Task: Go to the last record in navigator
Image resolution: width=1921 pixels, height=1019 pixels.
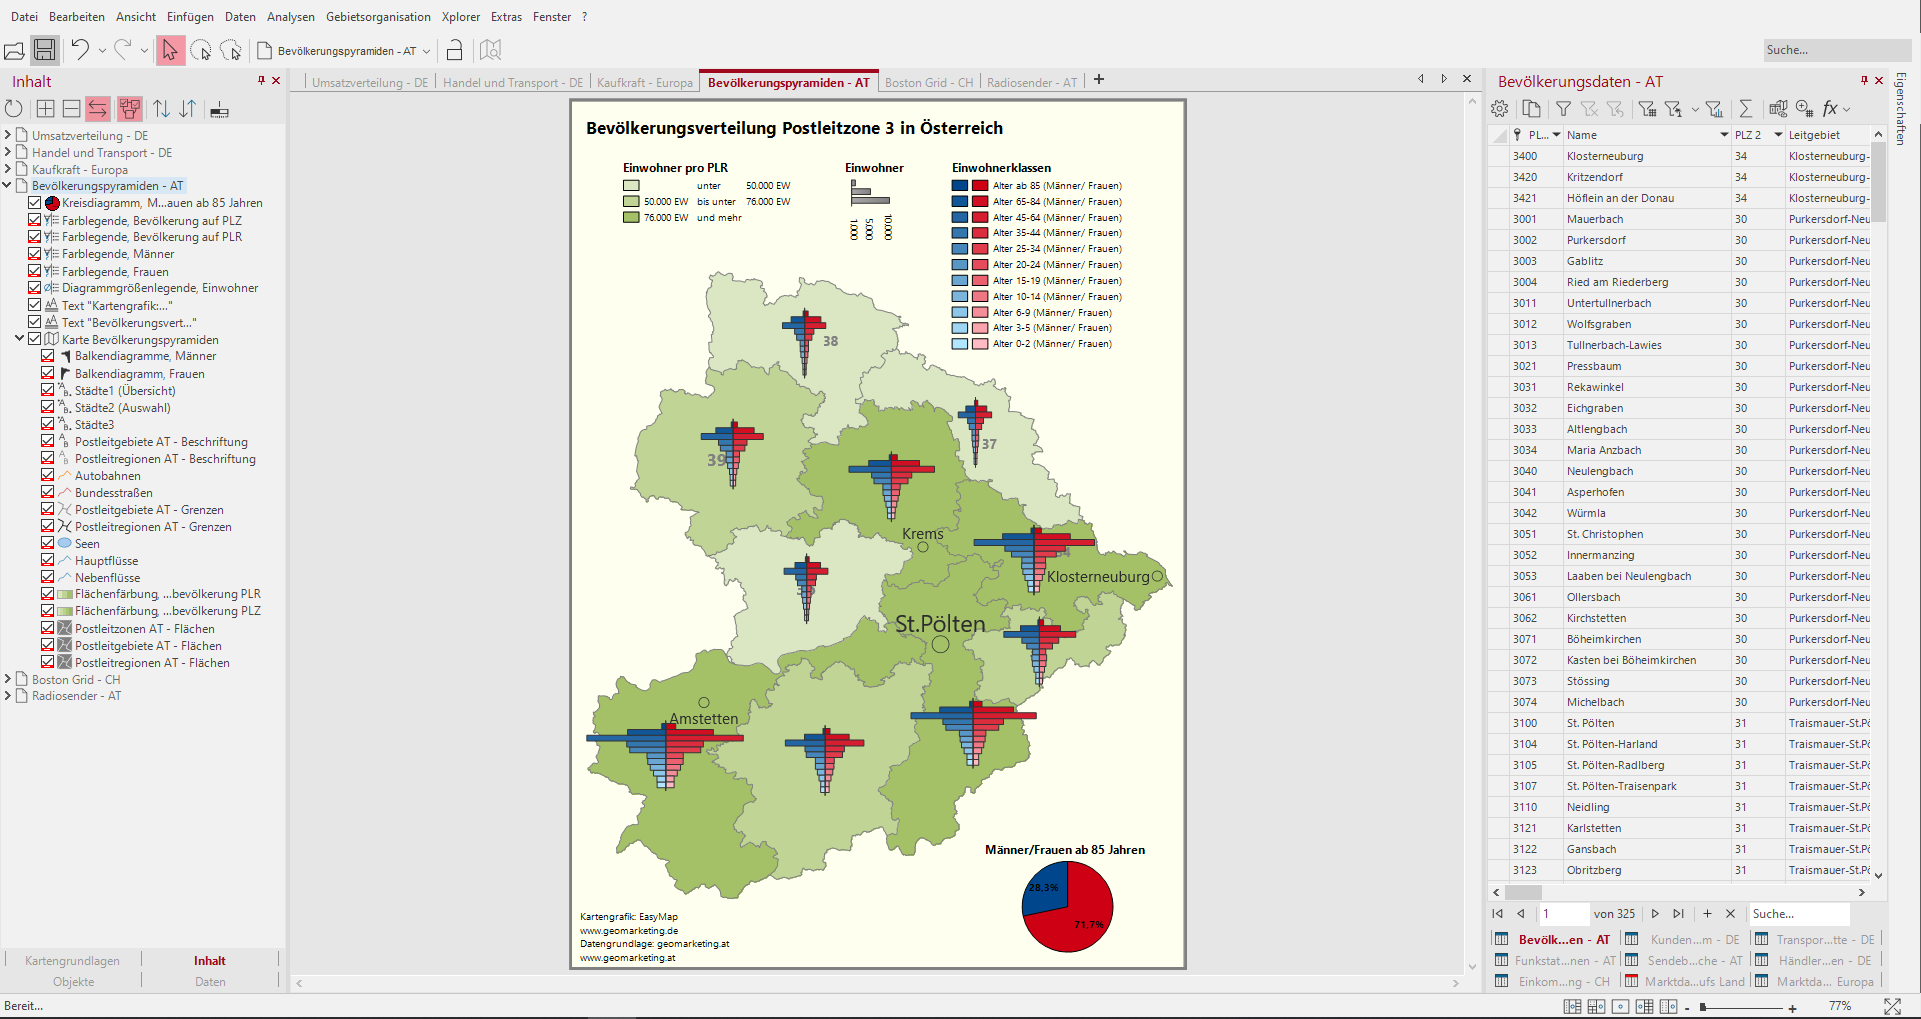Action: 1679,914
